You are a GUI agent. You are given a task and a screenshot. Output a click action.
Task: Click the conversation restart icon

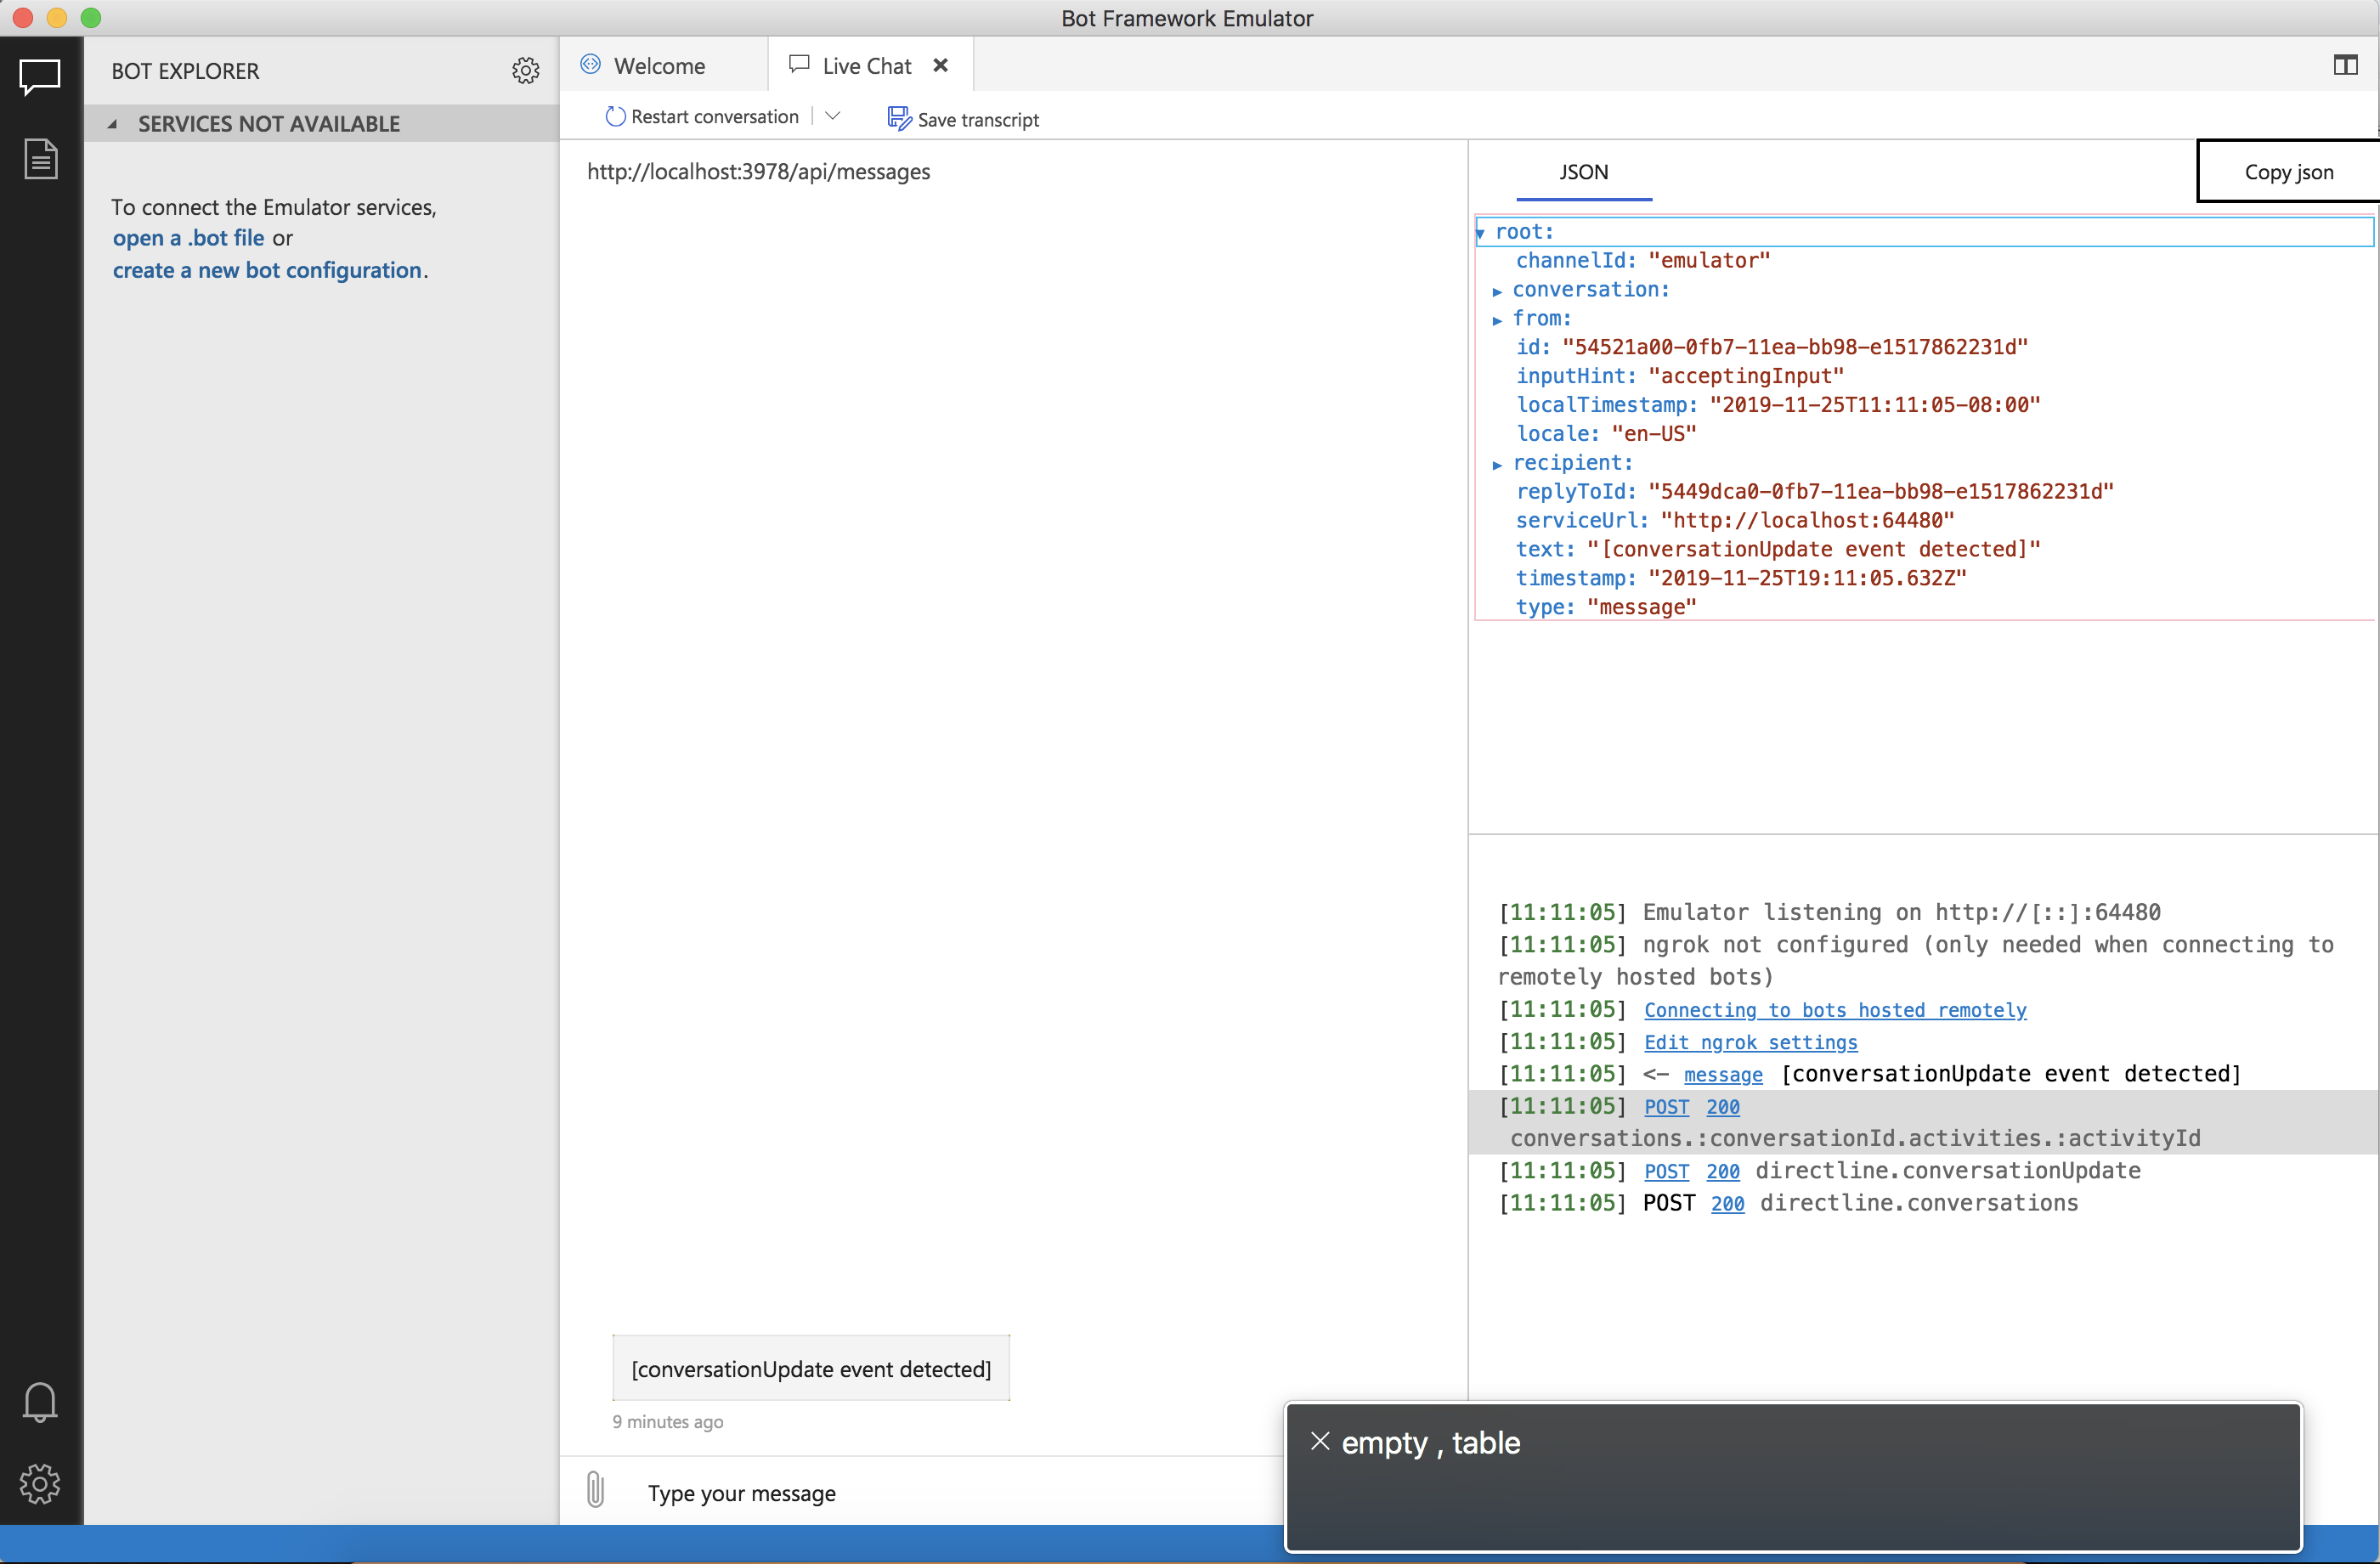pyautogui.click(x=614, y=119)
